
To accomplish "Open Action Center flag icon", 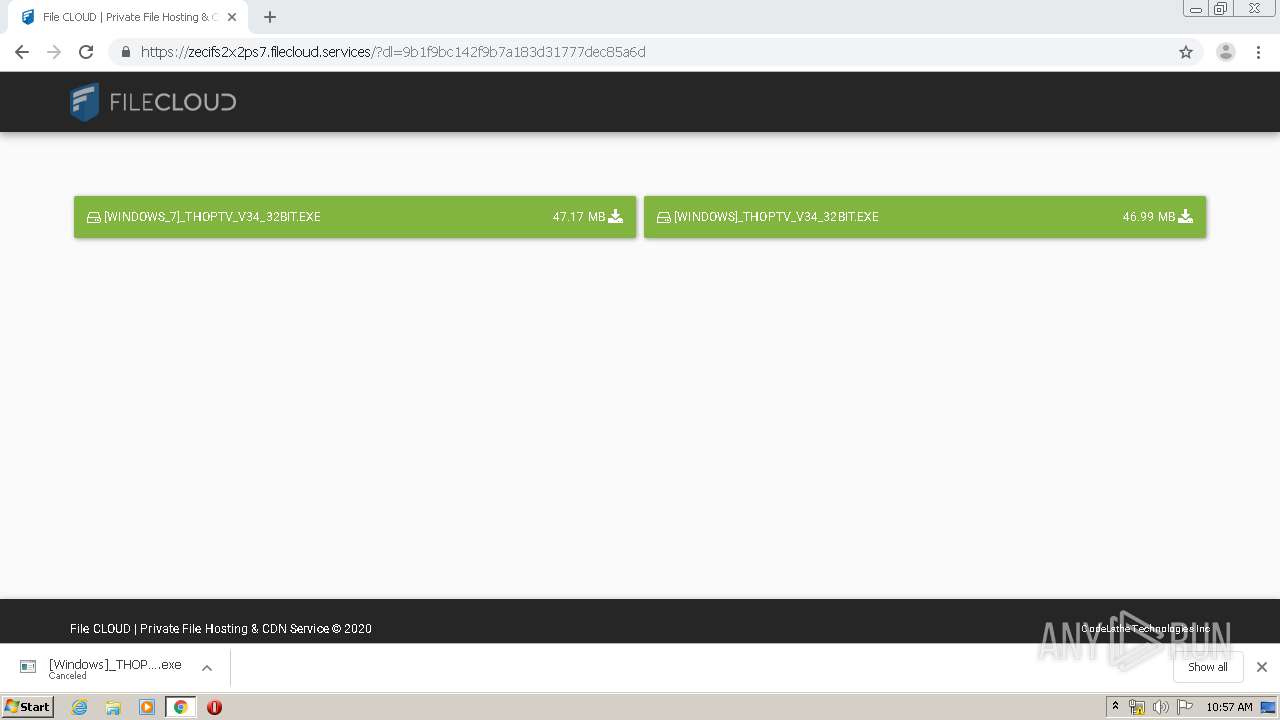I will coord(1185,707).
